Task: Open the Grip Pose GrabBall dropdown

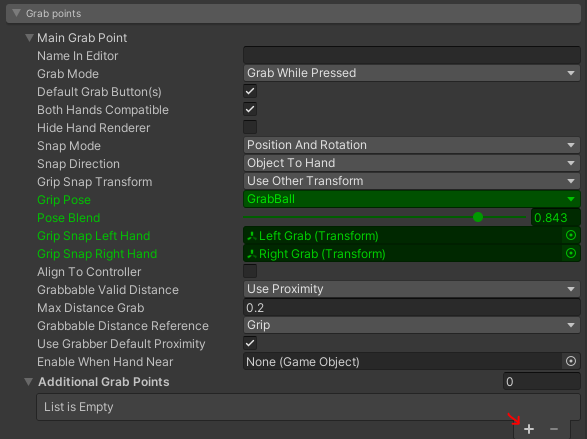Action: [x=411, y=199]
